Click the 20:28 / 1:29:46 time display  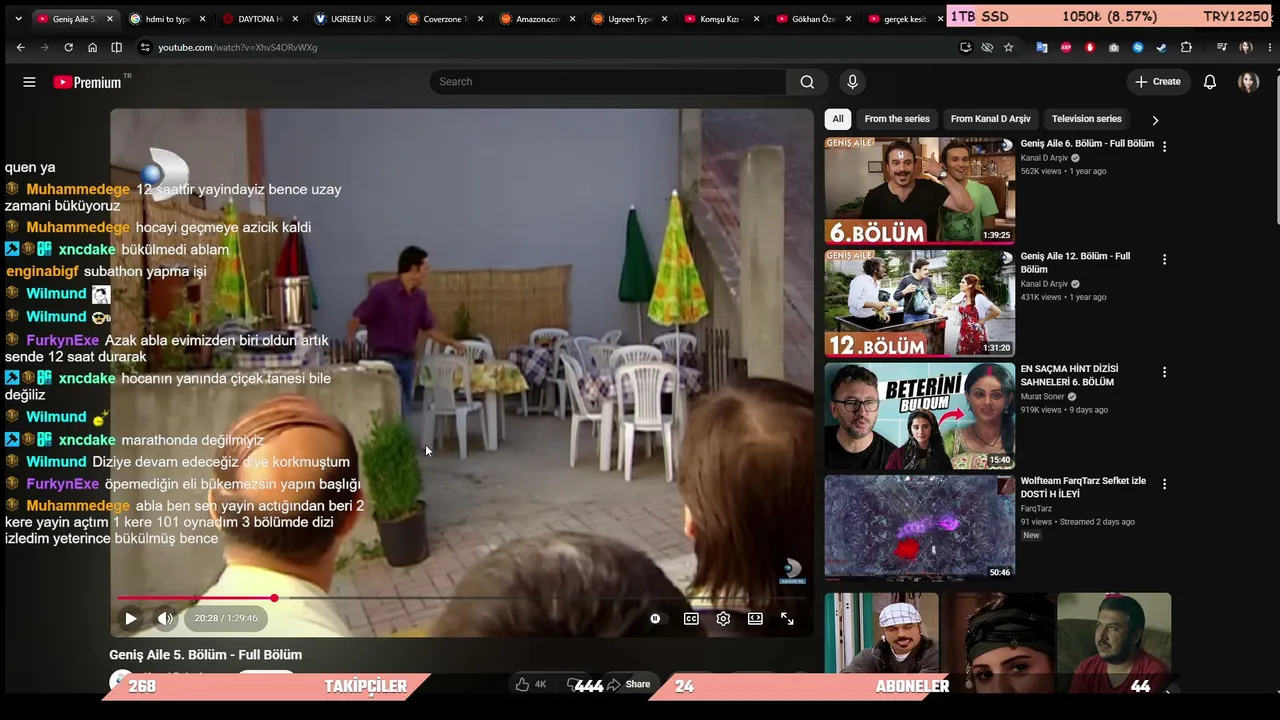(x=226, y=619)
